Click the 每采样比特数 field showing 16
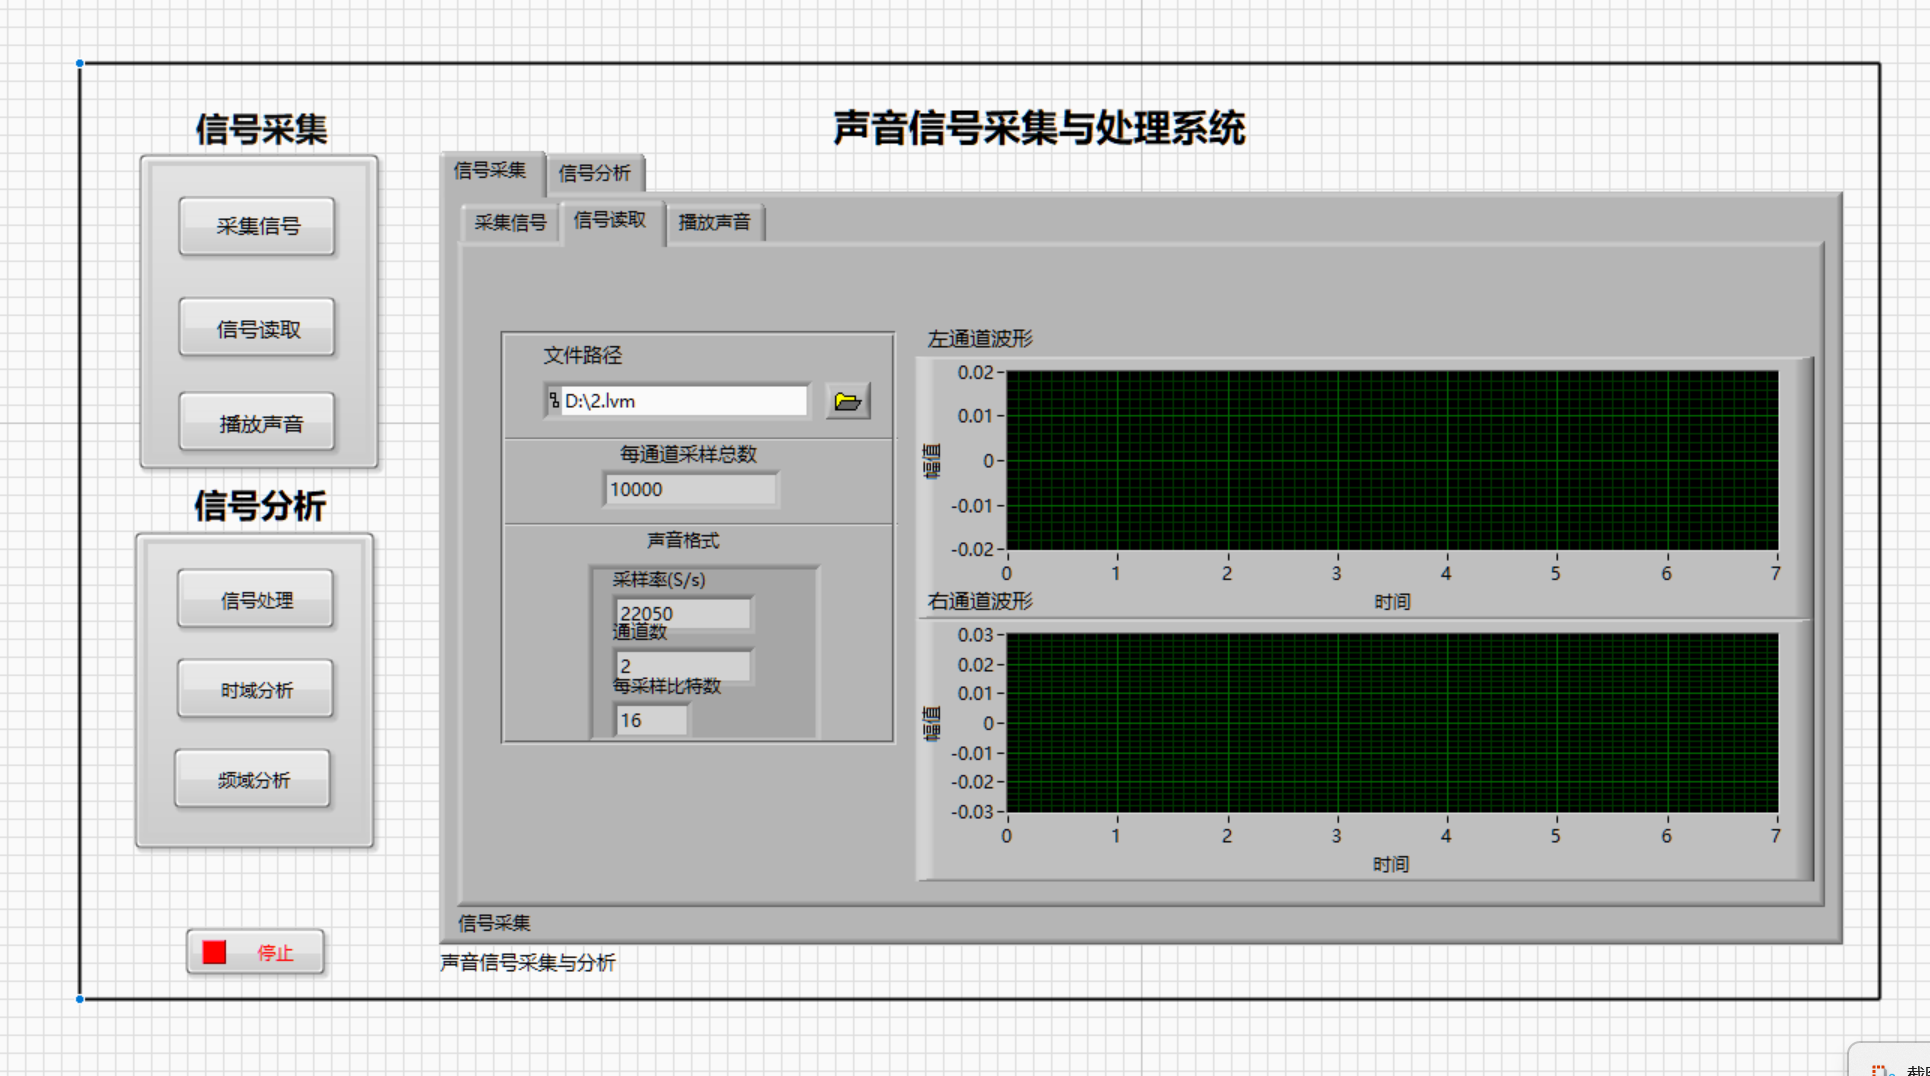 click(652, 720)
